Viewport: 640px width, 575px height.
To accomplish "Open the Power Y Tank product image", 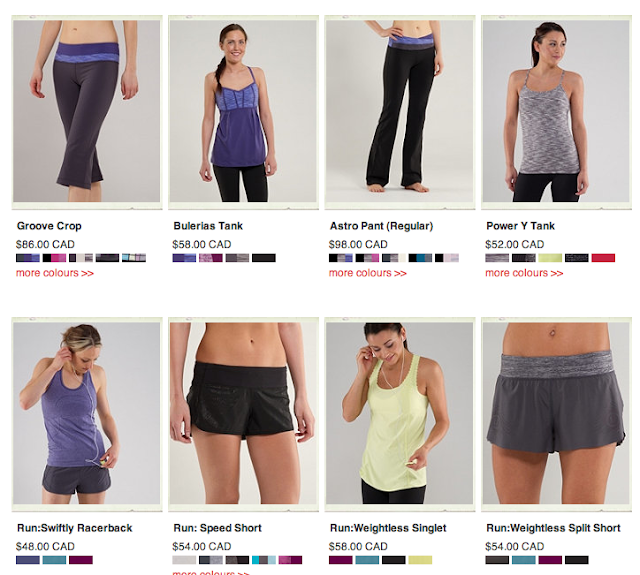I will coord(556,111).
